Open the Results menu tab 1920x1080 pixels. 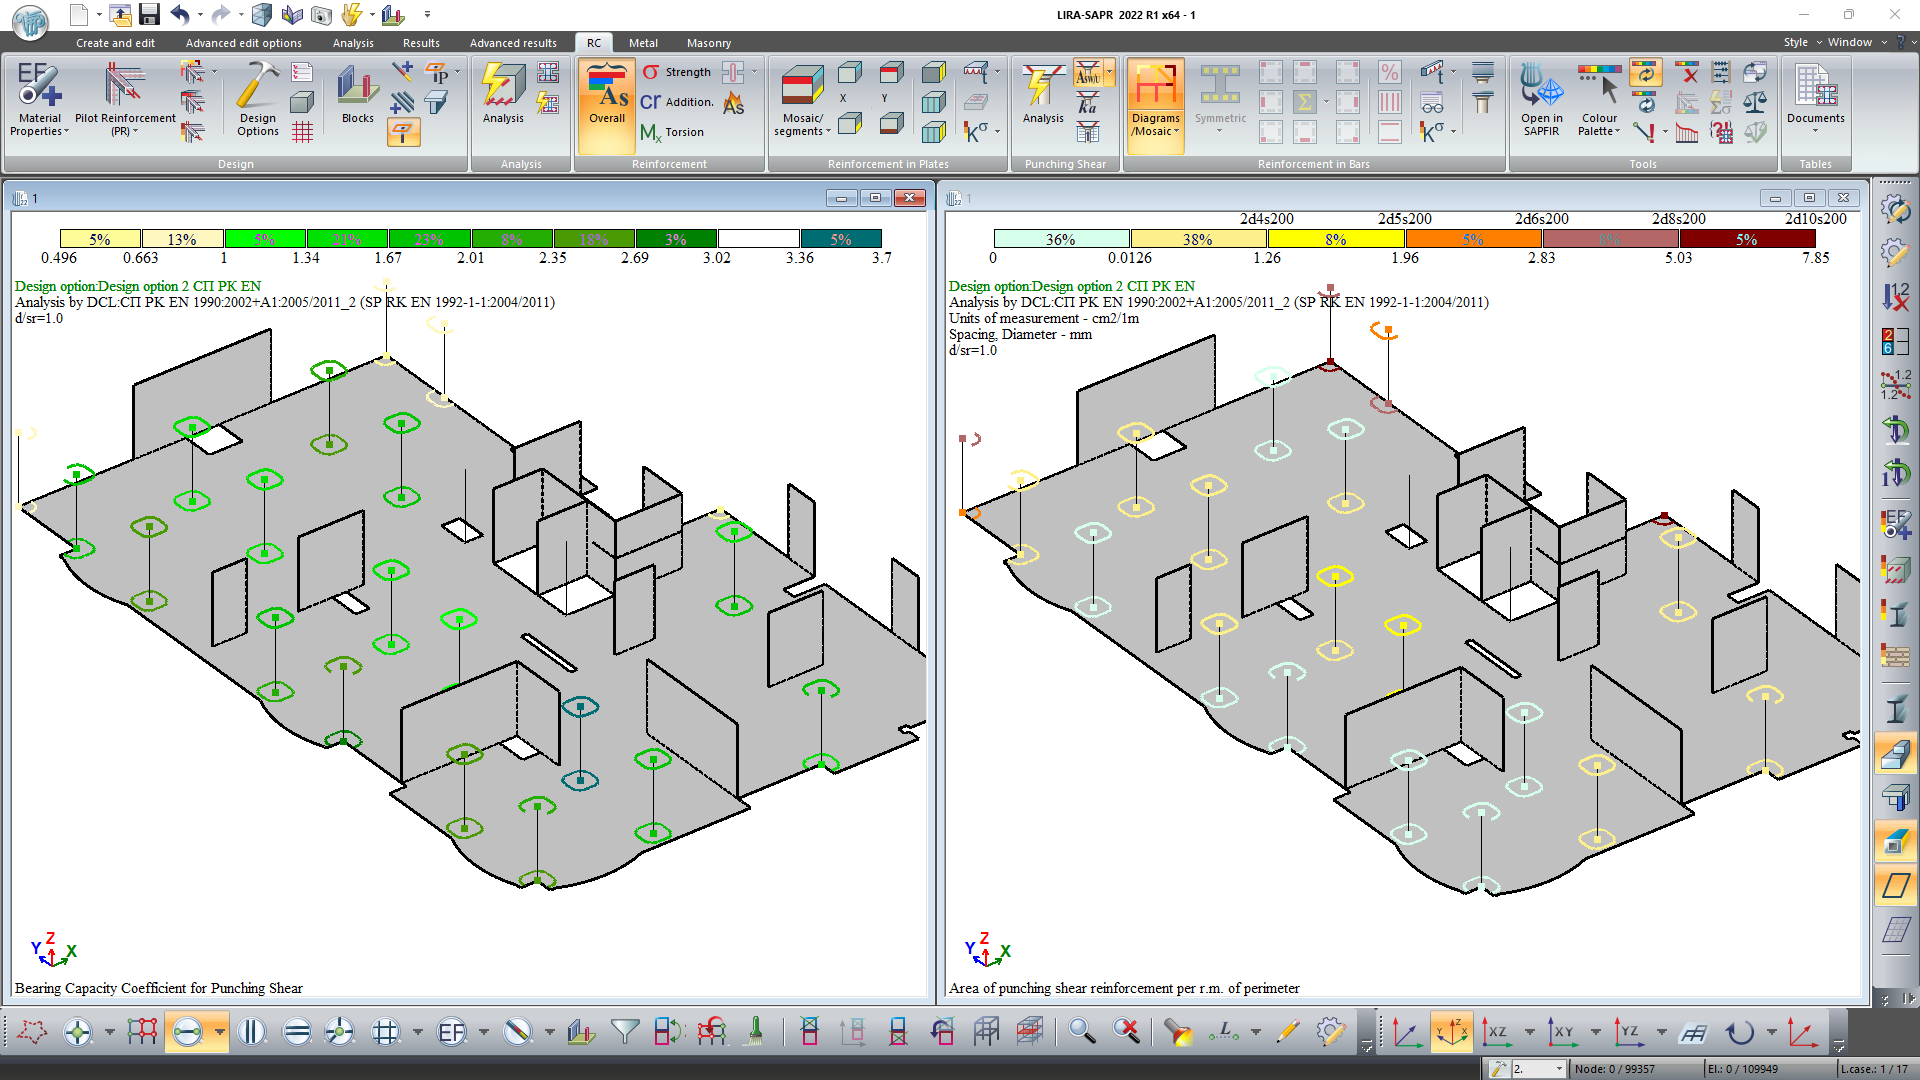(x=420, y=43)
